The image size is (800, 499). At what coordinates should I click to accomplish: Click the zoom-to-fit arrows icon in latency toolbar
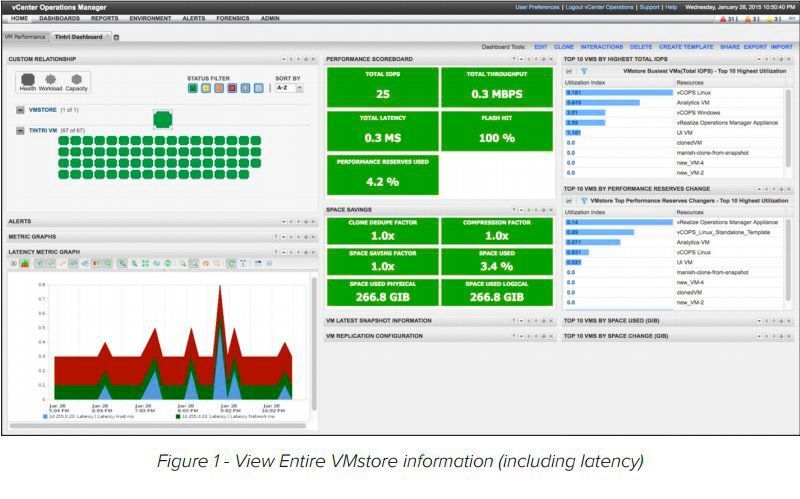(145, 264)
